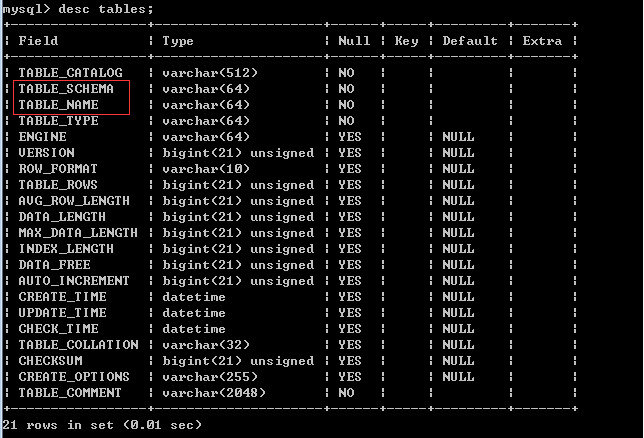Image resolution: width=644 pixels, height=438 pixels.
Task: Select the TABLE_SCHEMA field in red box
Action: point(66,89)
